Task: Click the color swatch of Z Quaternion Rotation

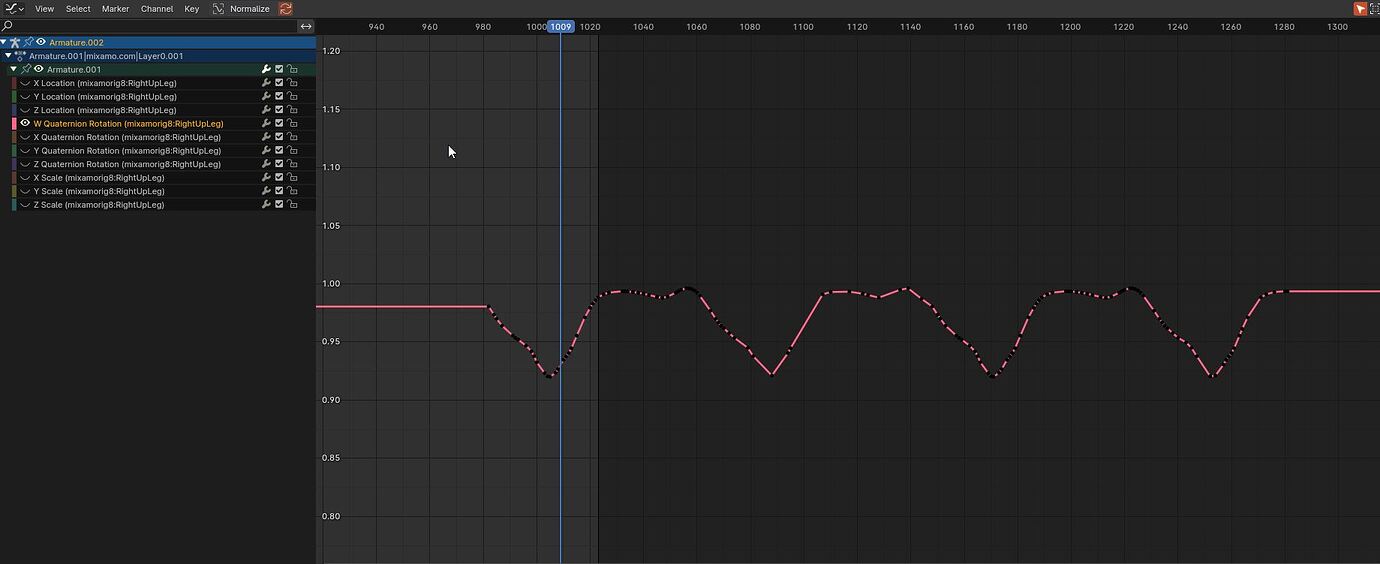Action: (14, 164)
